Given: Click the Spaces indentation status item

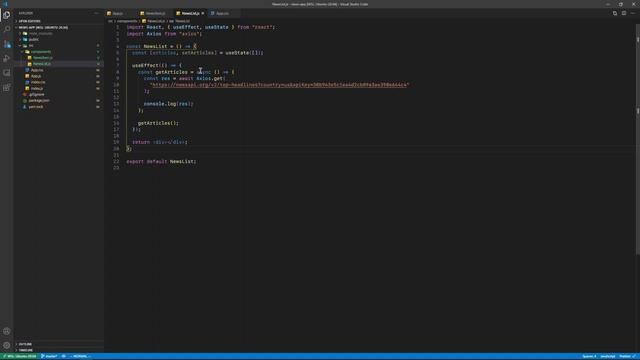Looking at the screenshot, I should [x=589, y=356].
